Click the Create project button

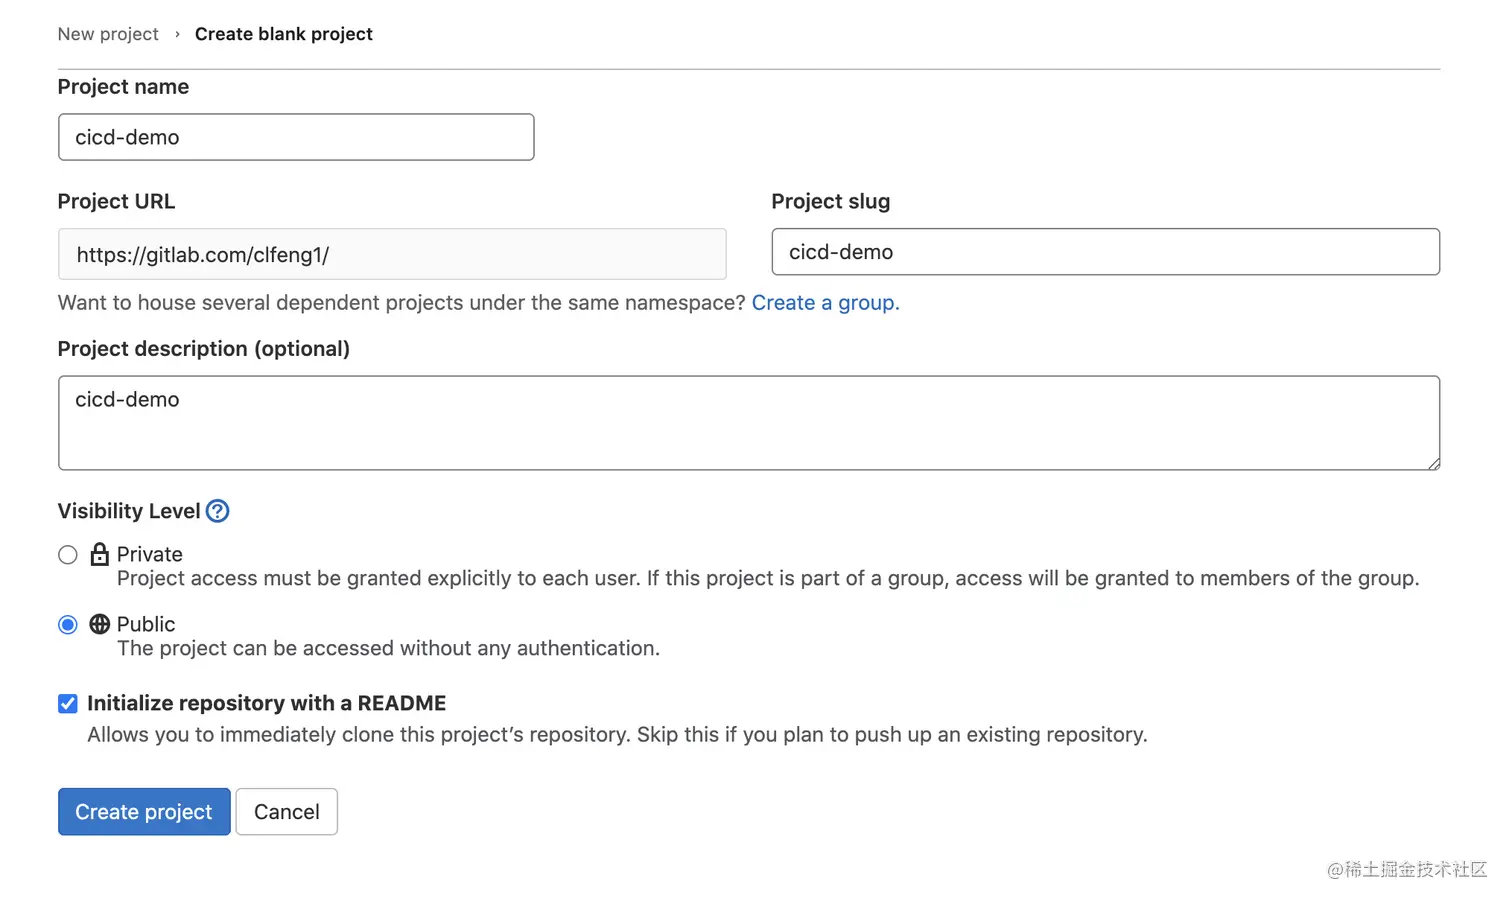[x=144, y=812]
